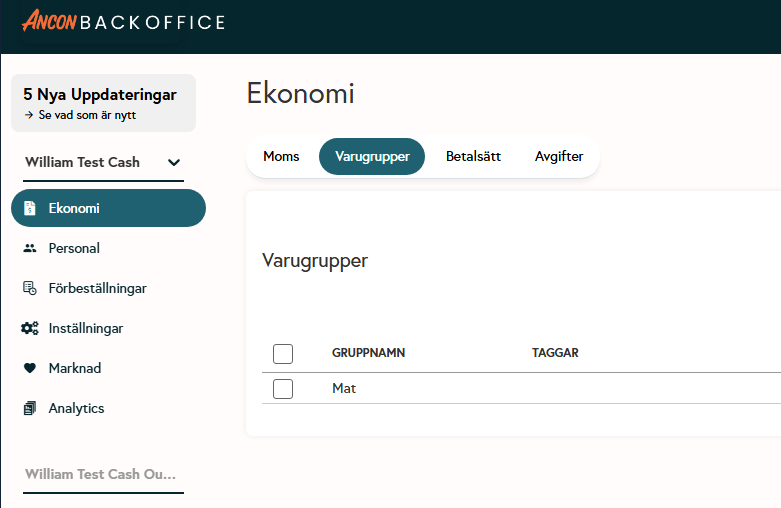Select the Förbeställningar preorder icon
This screenshot has width=781, height=508.
(x=30, y=288)
